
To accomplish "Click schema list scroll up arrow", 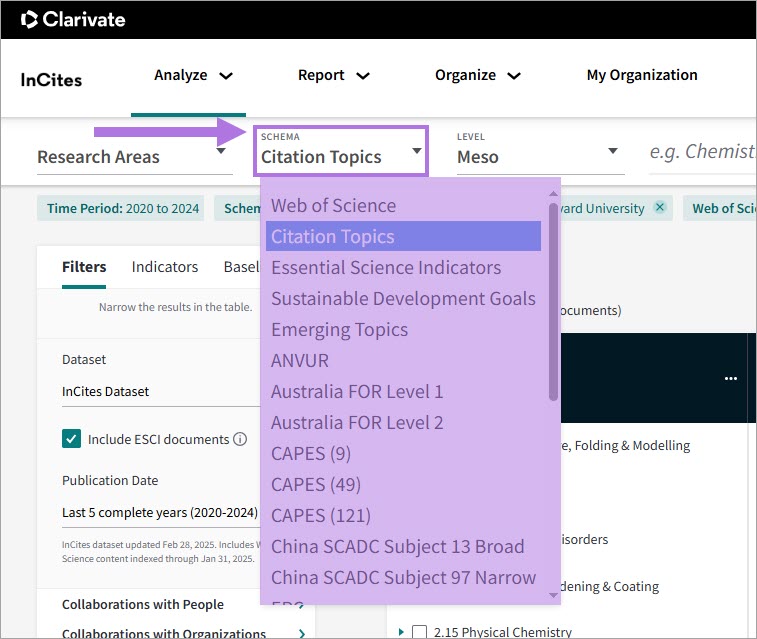I will tap(553, 194).
